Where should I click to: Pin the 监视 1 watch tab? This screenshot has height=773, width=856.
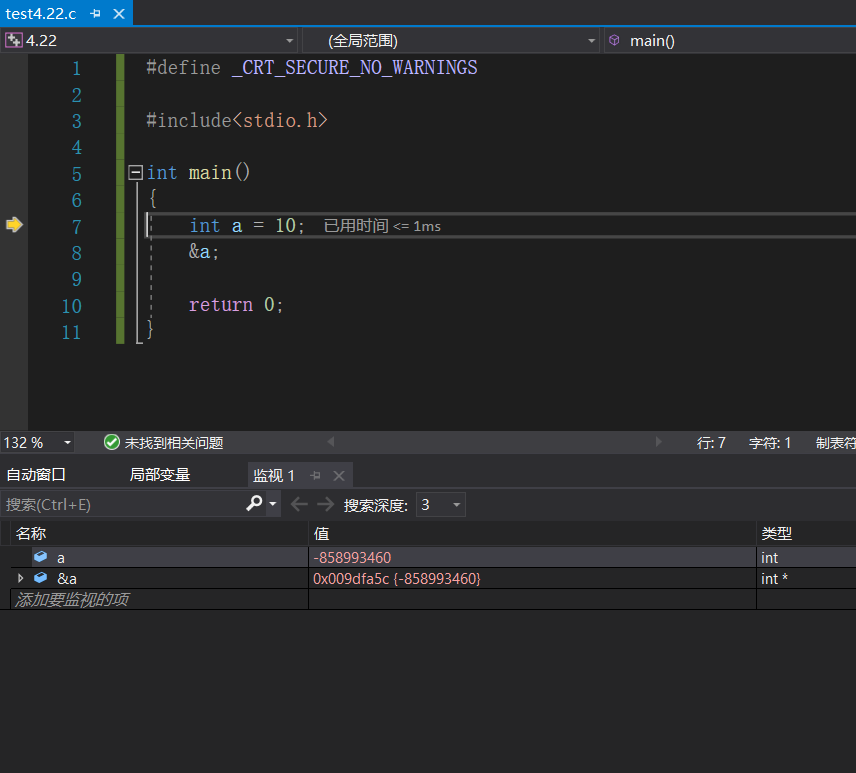[315, 475]
